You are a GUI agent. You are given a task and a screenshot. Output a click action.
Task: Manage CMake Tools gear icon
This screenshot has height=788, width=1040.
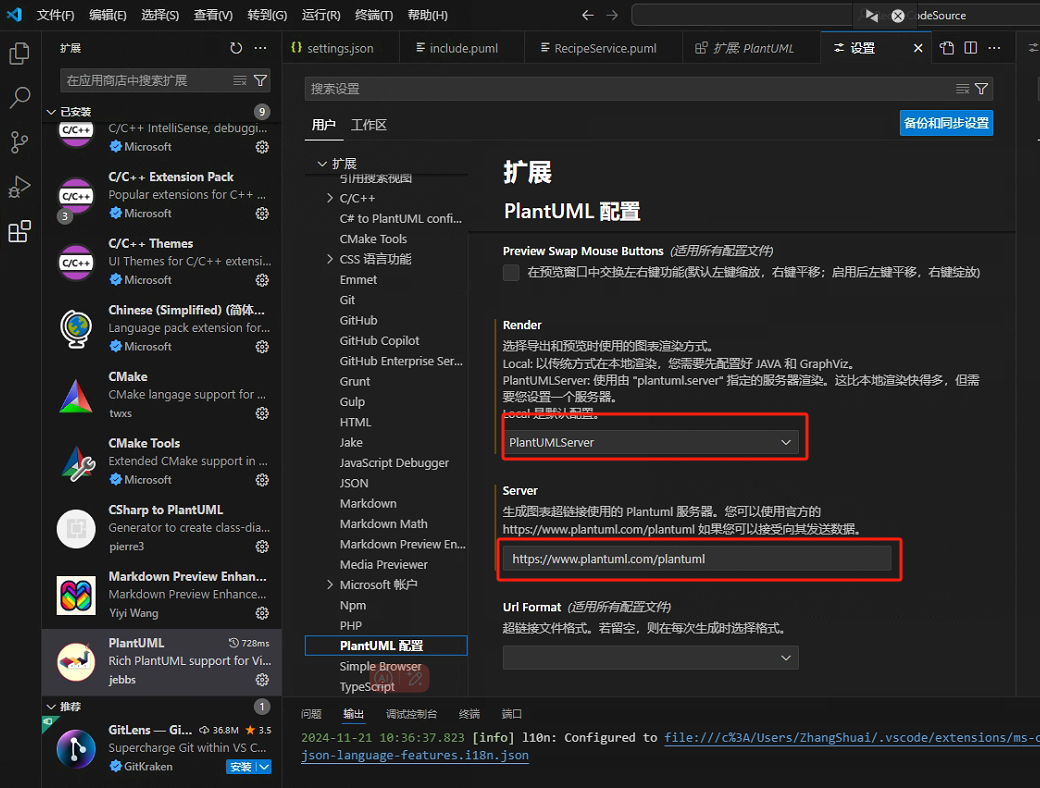pos(262,480)
